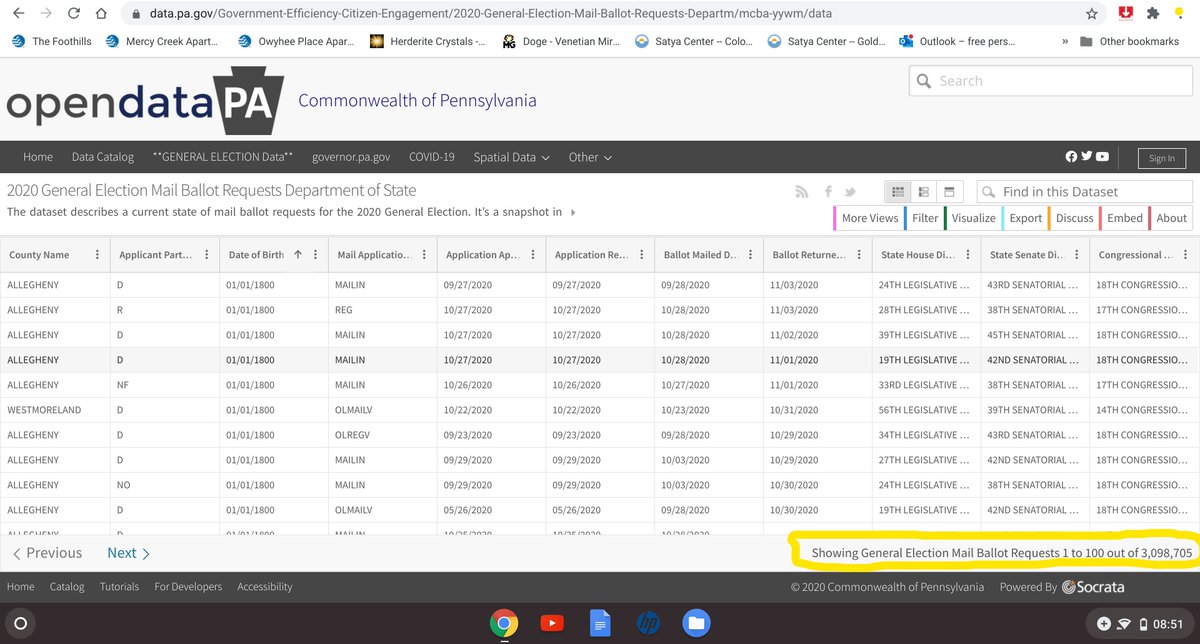
Task: Expand the dataset description arrow
Action: (573, 212)
